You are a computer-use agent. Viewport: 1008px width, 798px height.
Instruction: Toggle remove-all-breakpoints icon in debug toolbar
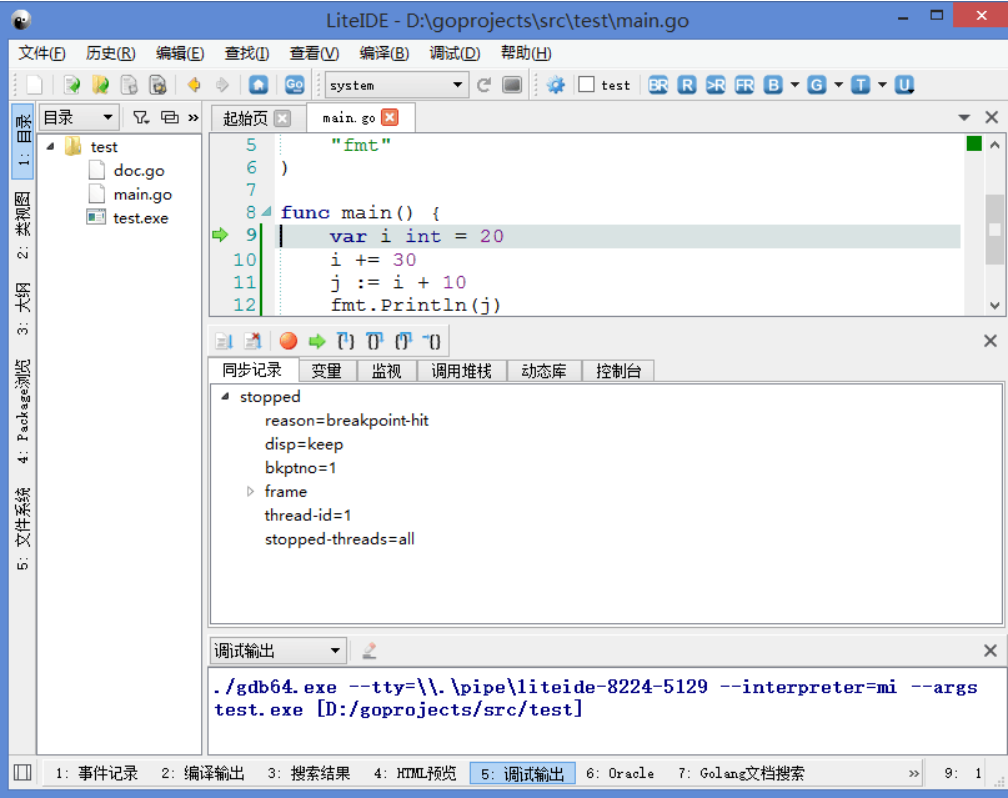pos(253,340)
